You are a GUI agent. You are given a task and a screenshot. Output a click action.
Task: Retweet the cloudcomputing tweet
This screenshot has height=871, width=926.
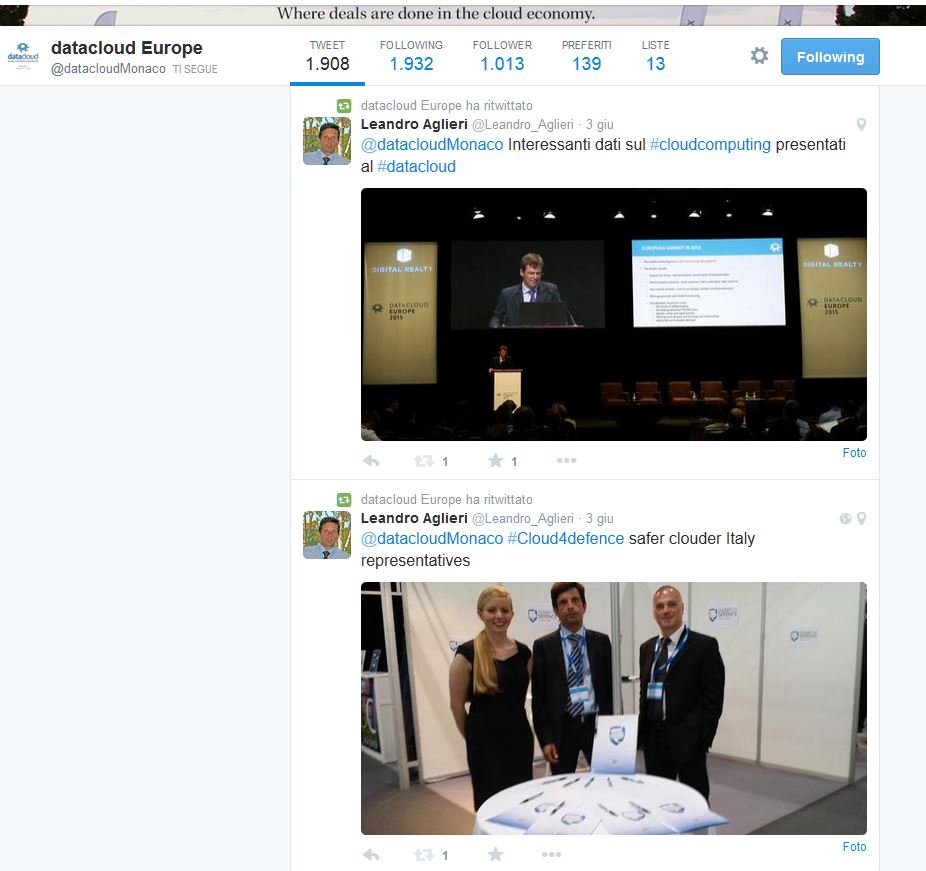tap(423, 461)
